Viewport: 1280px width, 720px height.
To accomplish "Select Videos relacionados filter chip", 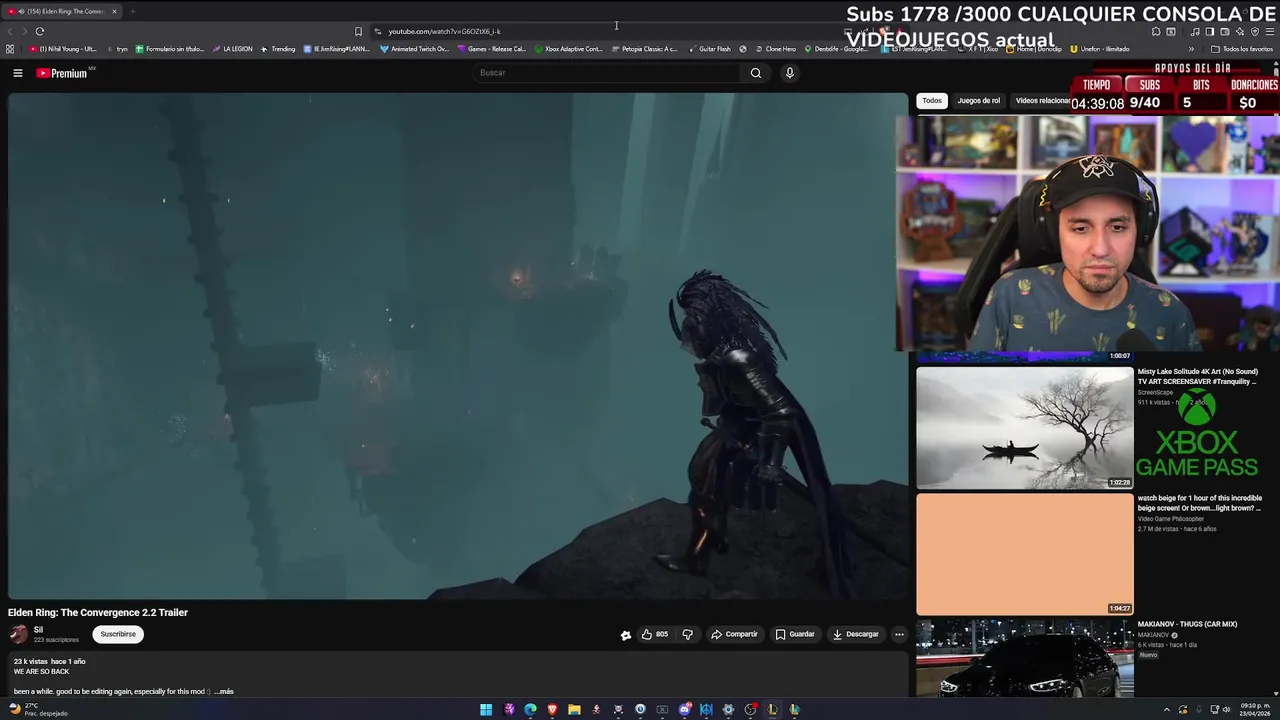I will click(x=1041, y=100).
